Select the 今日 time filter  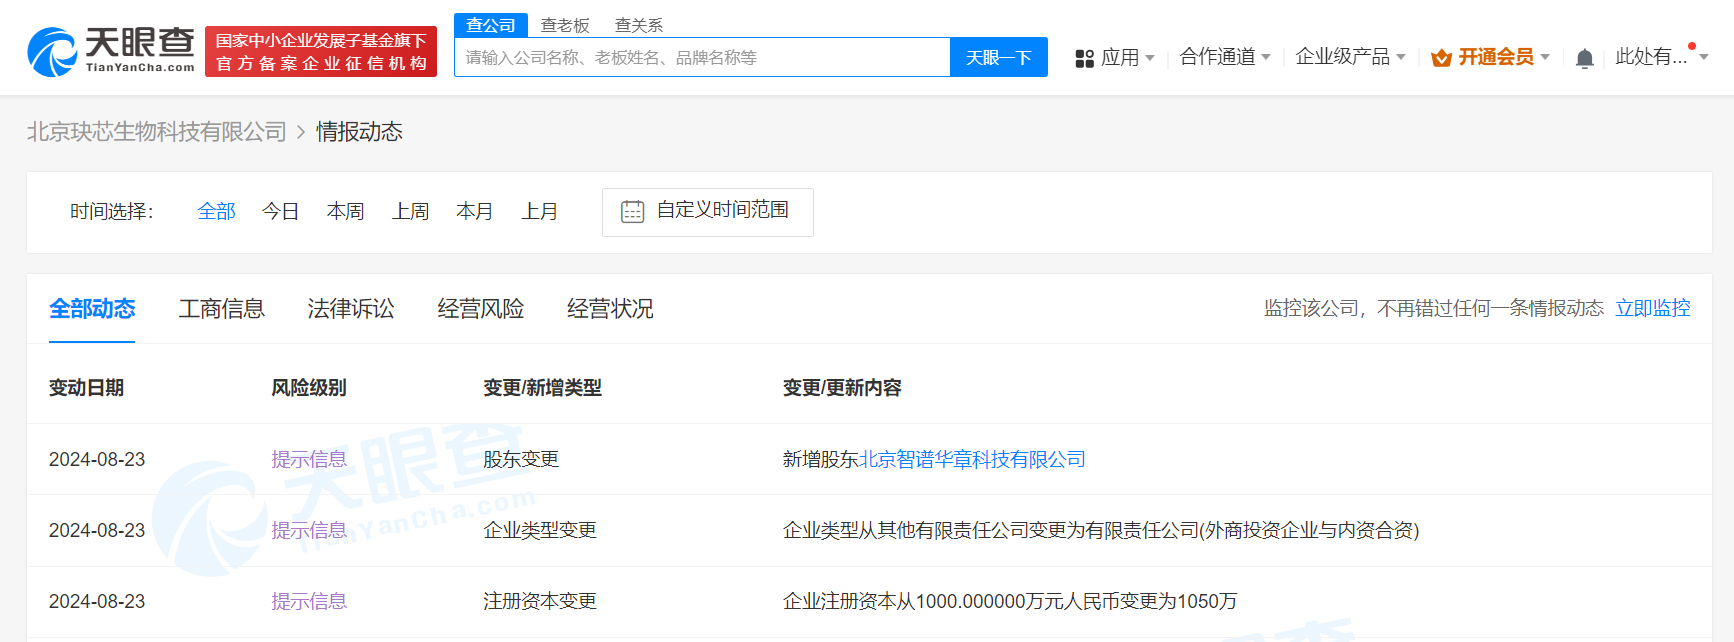click(x=280, y=211)
